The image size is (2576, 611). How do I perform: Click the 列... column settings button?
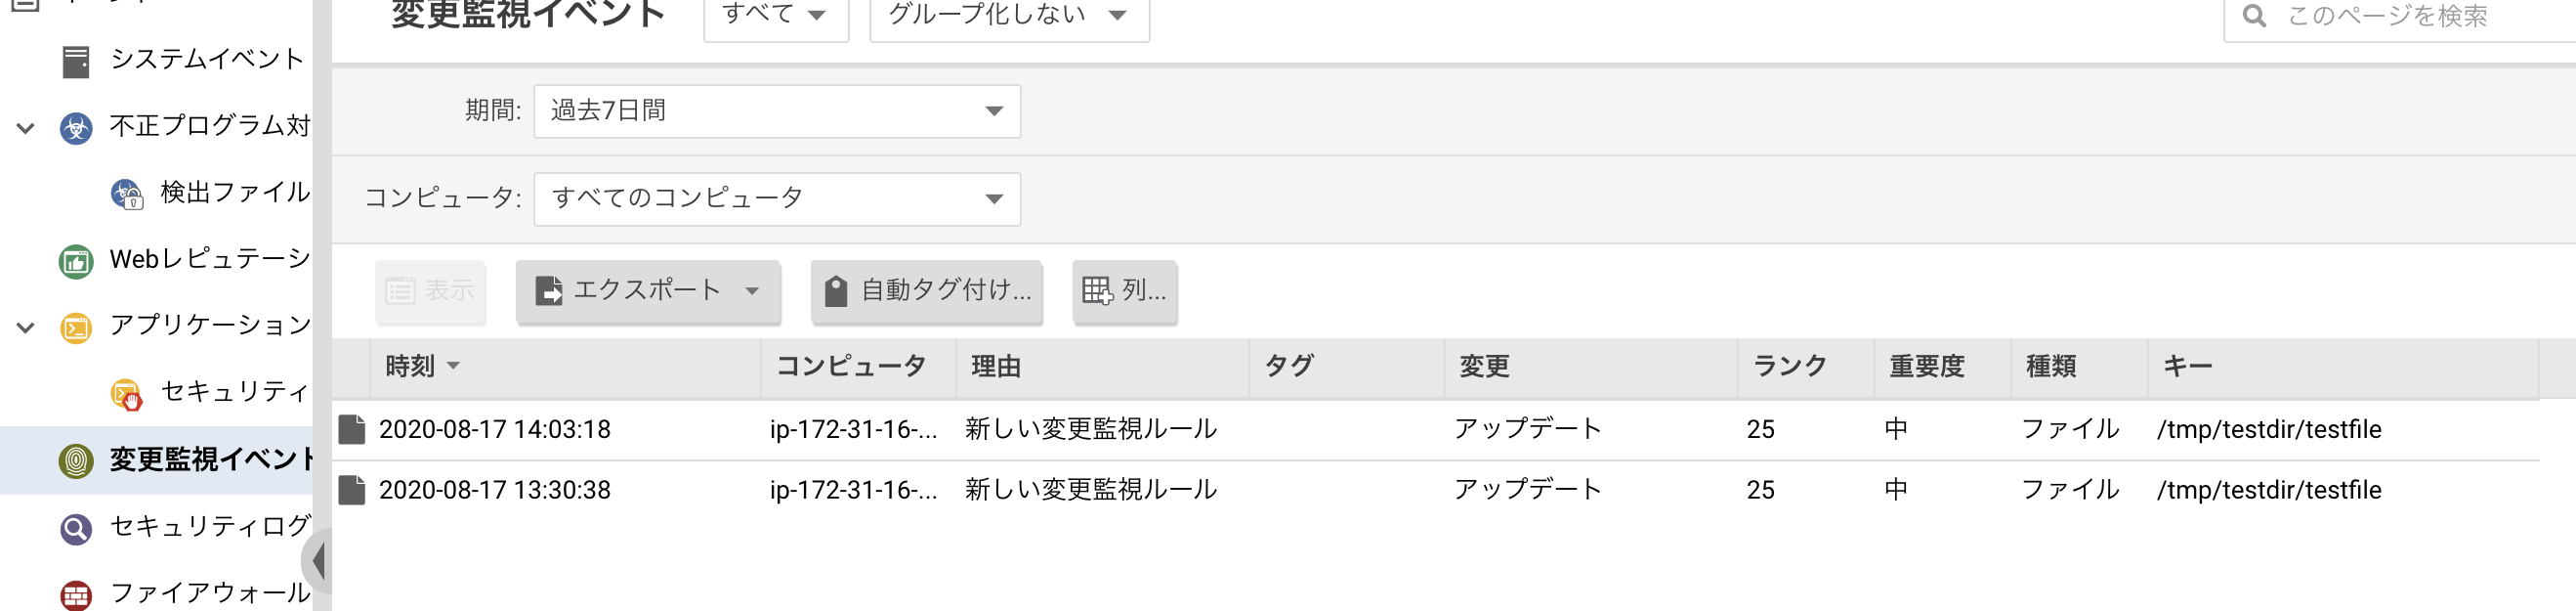[x=1124, y=292]
